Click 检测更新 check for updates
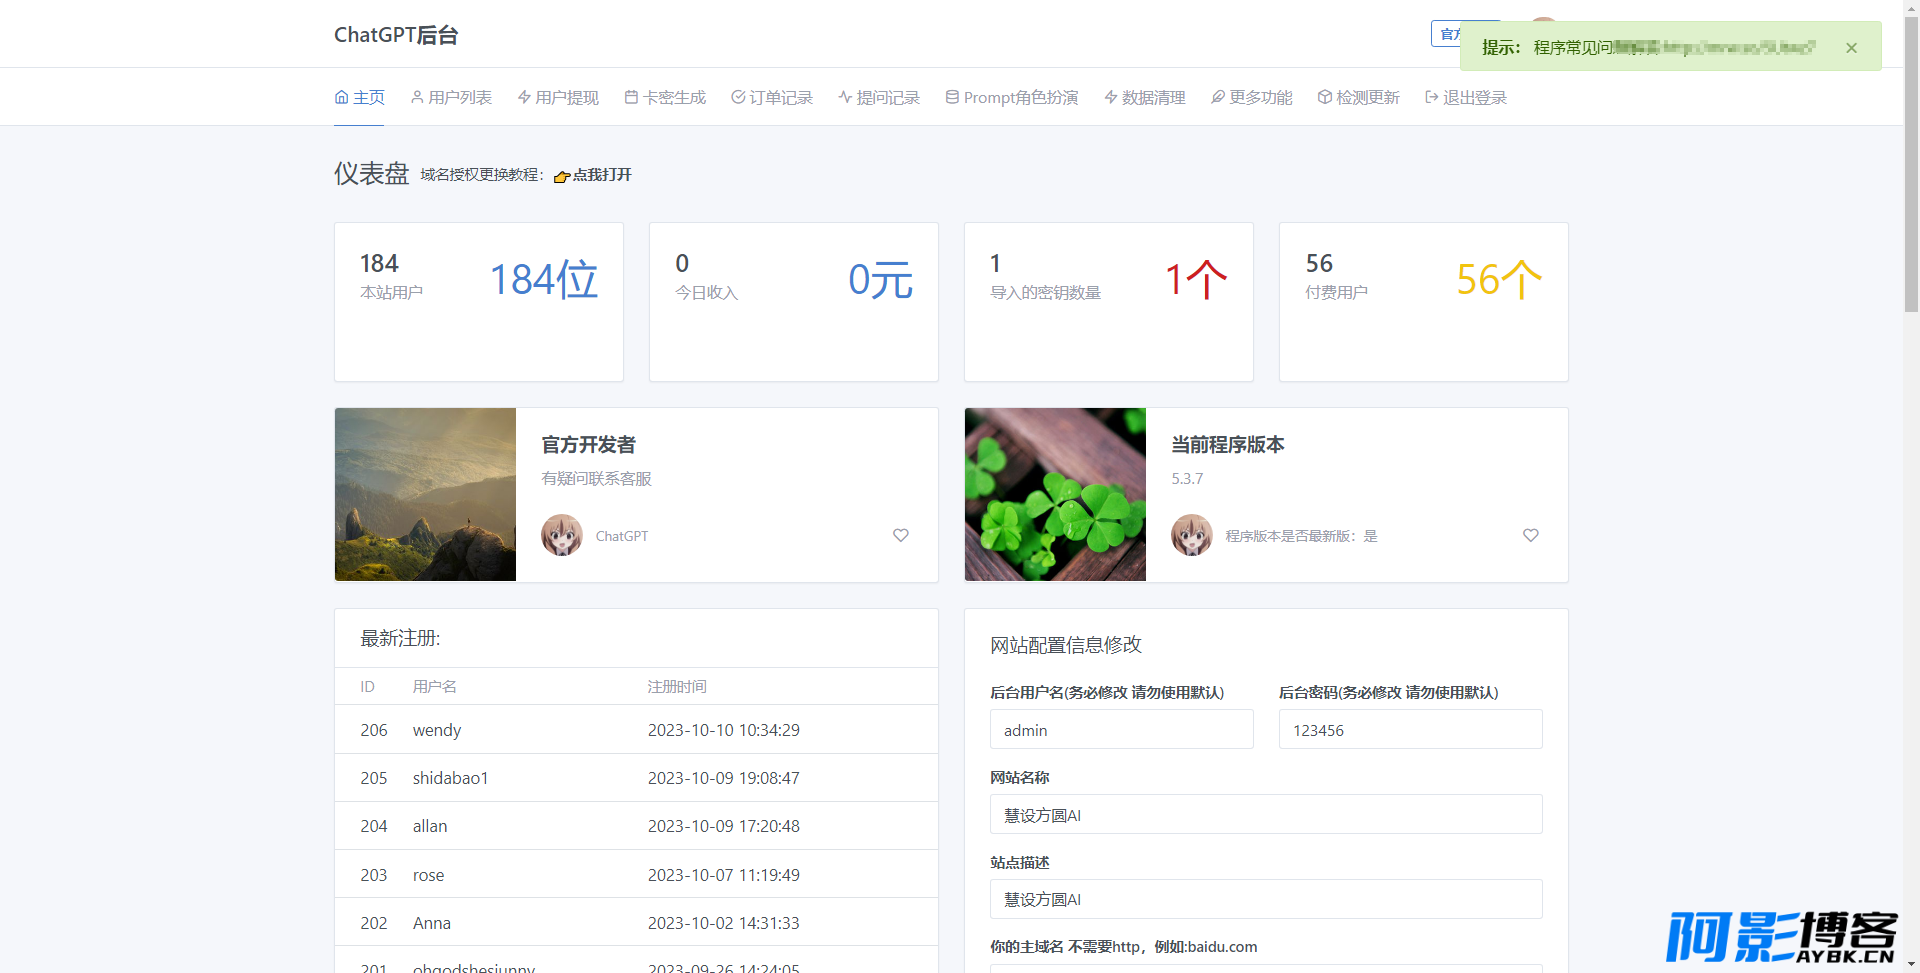The image size is (1920, 973). pos(1359,97)
